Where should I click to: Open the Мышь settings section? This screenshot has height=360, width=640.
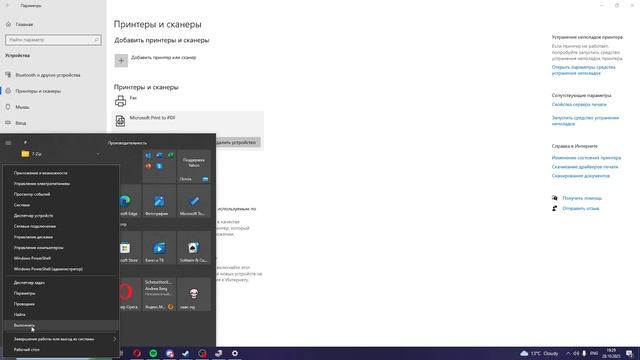53,107
